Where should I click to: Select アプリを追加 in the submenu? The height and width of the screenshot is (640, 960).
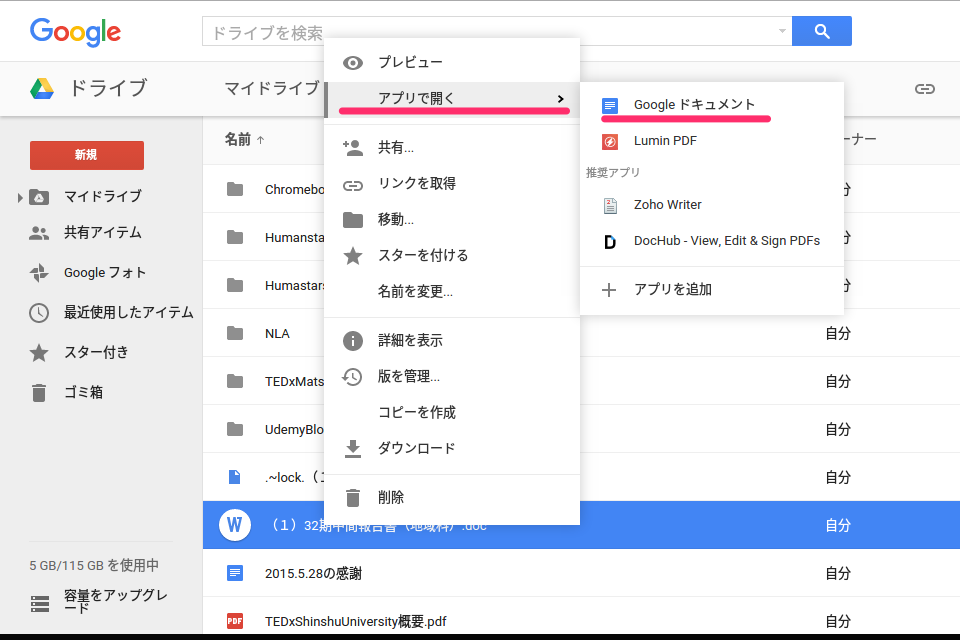(711, 290)
